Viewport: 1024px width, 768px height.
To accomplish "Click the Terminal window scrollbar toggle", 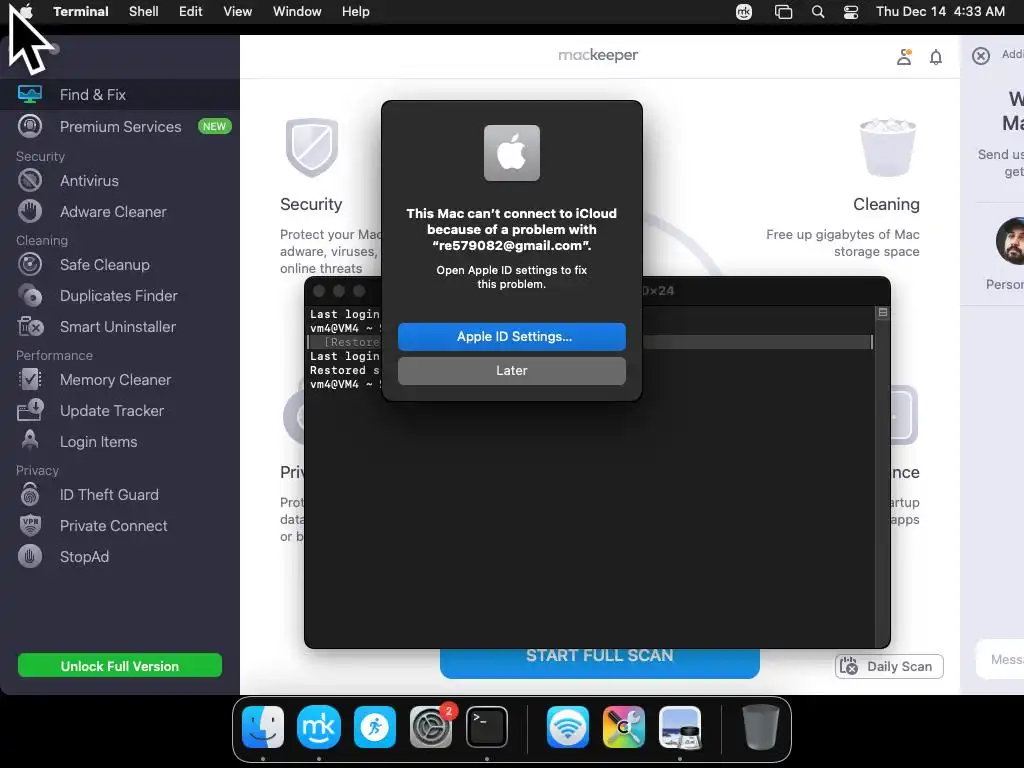I will click(x=882, y=313).
